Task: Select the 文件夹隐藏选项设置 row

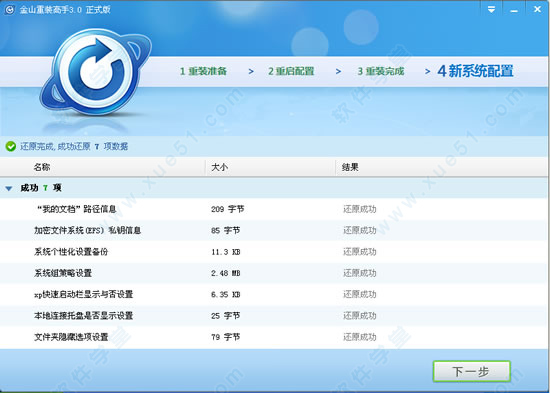Action: pyautogui.click(x=275, y=337)
